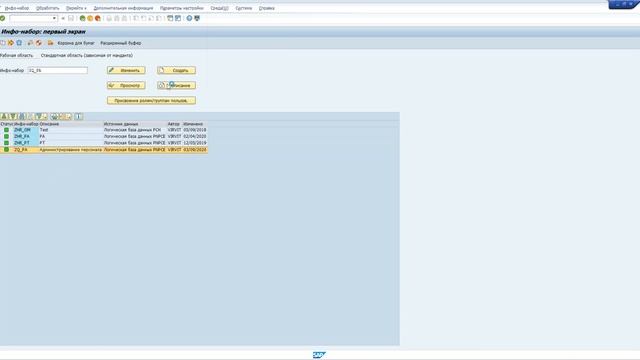This screenshot has height=360, width=640.
Task: Click the Print icon in the list toolbar
Action: 54,117
